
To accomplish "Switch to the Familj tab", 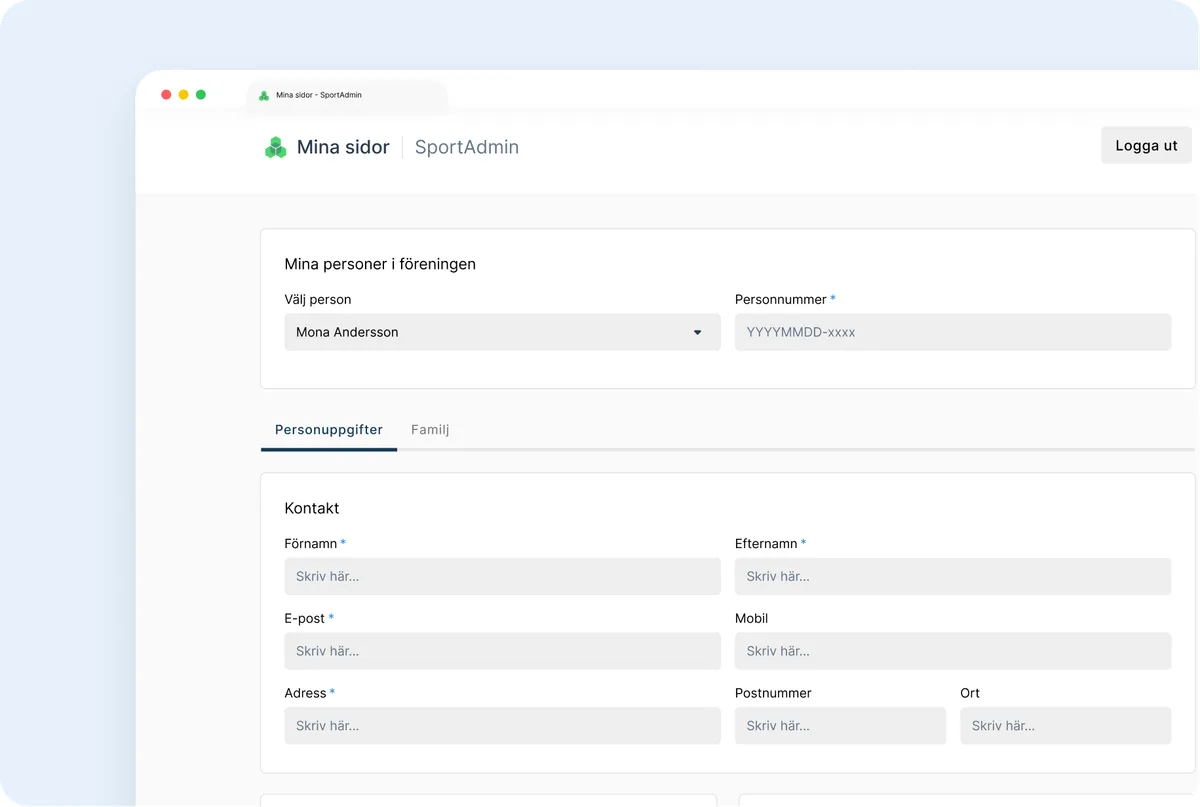I will pos(430,429).
